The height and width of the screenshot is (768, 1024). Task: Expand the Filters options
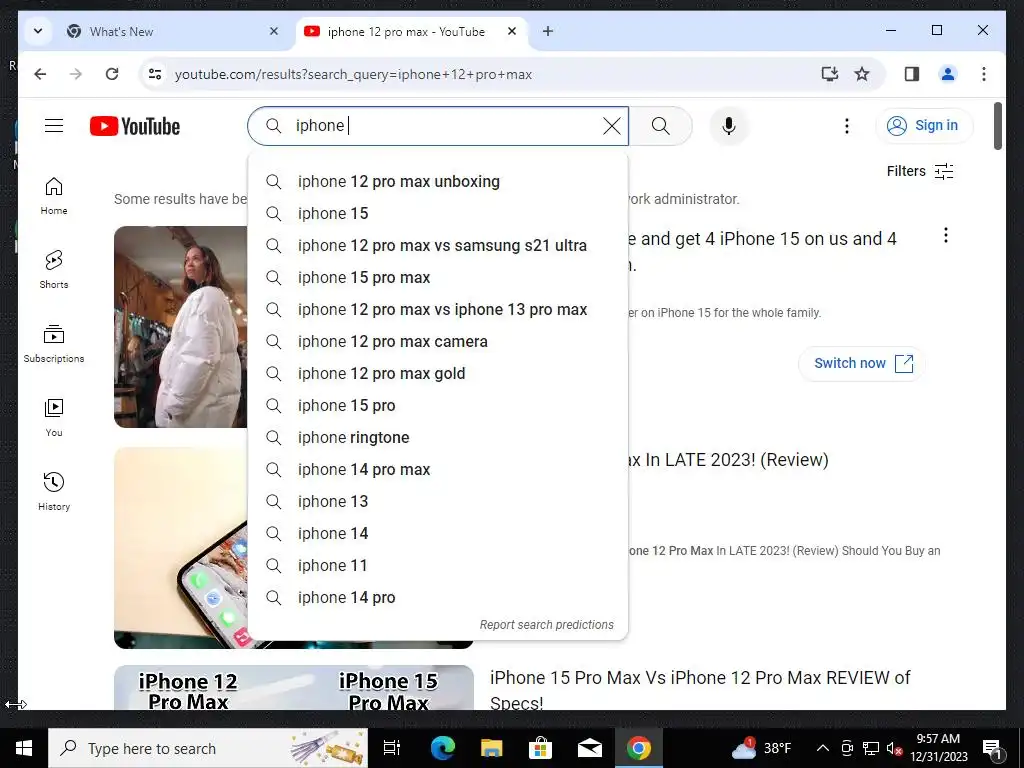tap(920, 171)
